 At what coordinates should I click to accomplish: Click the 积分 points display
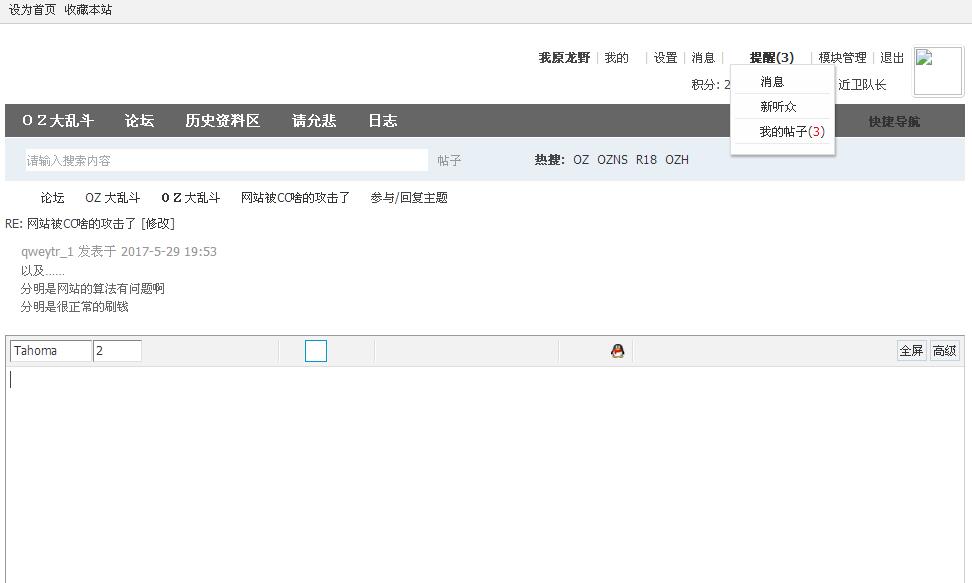tap(710, 85)
